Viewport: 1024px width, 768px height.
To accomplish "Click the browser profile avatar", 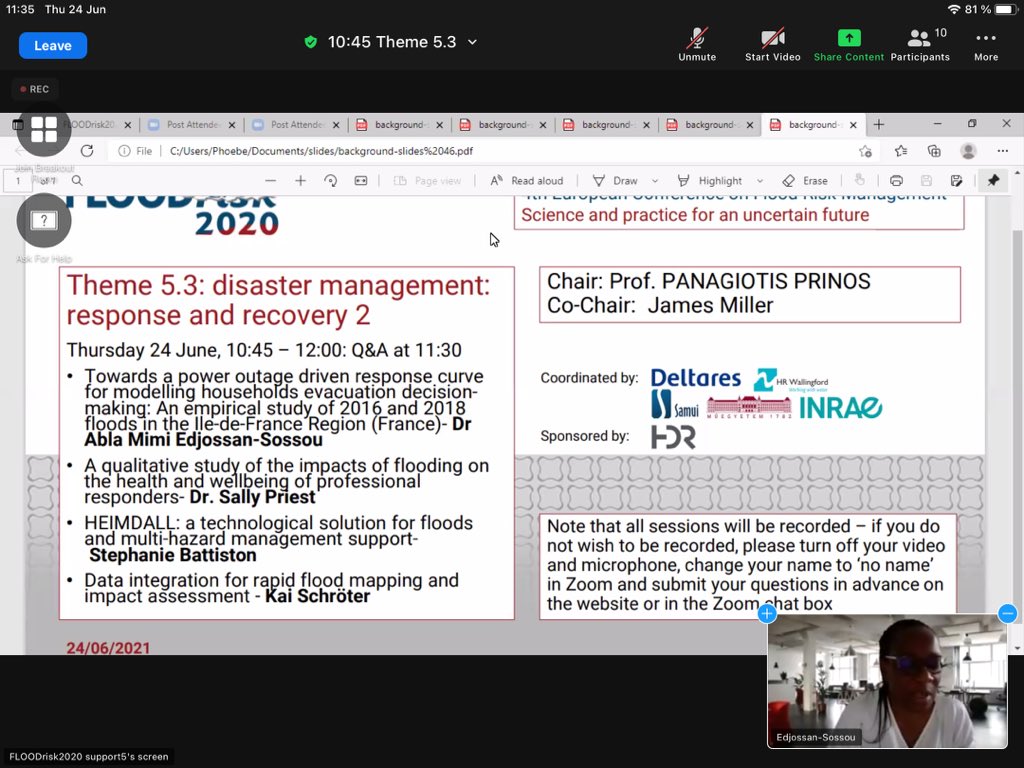I will (x=968, y=151).
